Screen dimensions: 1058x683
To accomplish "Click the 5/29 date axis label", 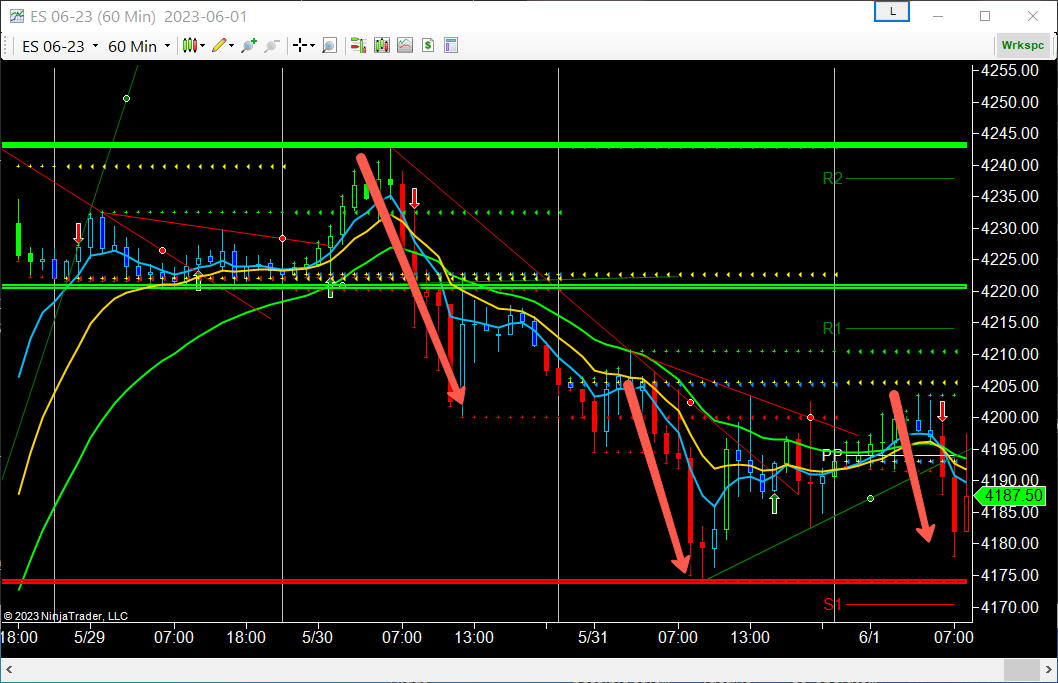I will coord(89,637).
